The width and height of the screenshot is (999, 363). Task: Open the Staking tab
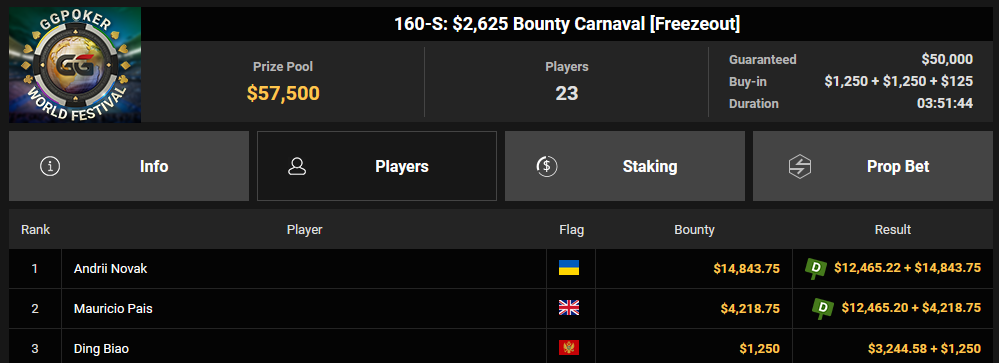625,166
